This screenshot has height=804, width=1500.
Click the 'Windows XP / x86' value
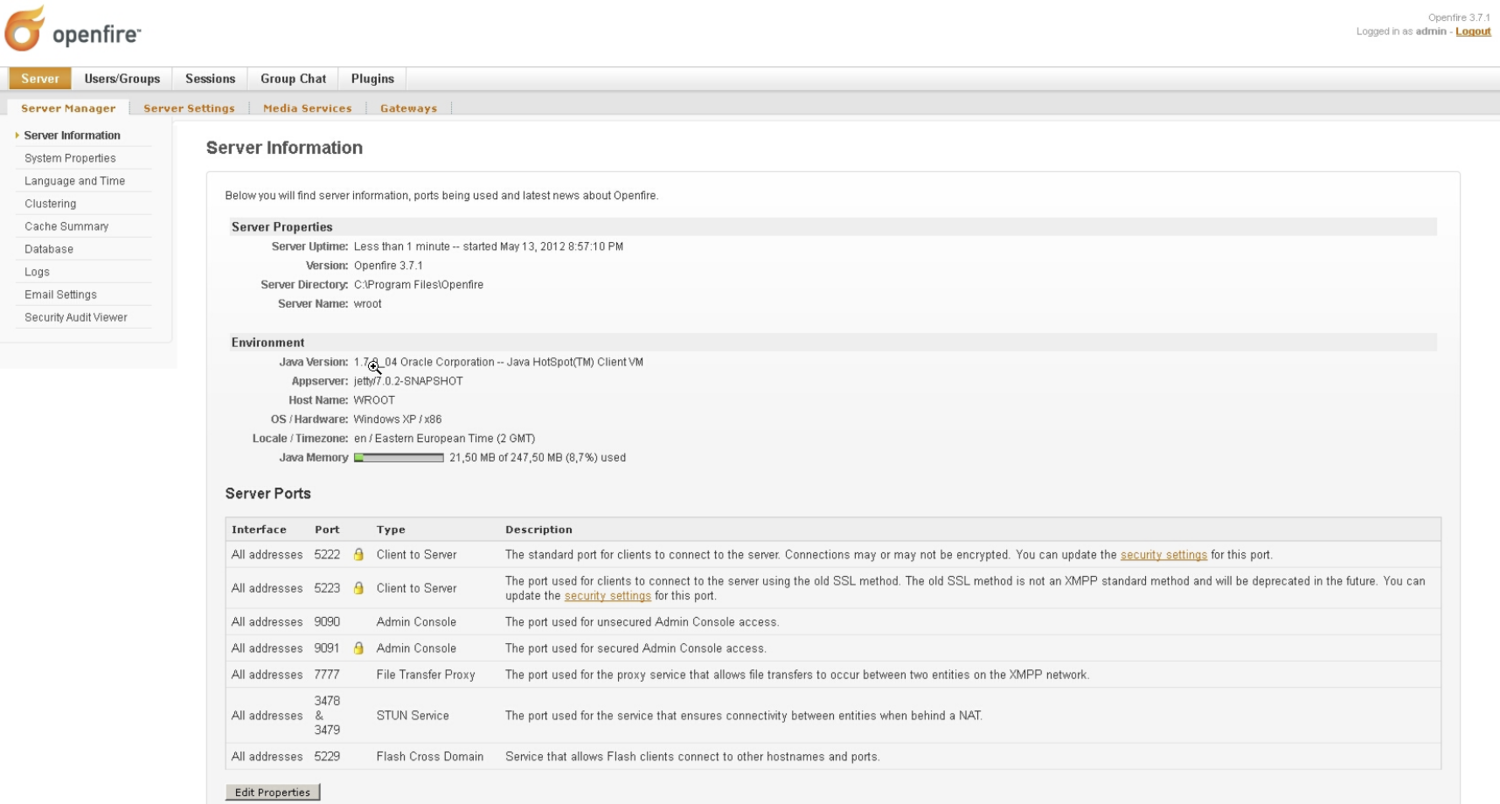[398, 419]
